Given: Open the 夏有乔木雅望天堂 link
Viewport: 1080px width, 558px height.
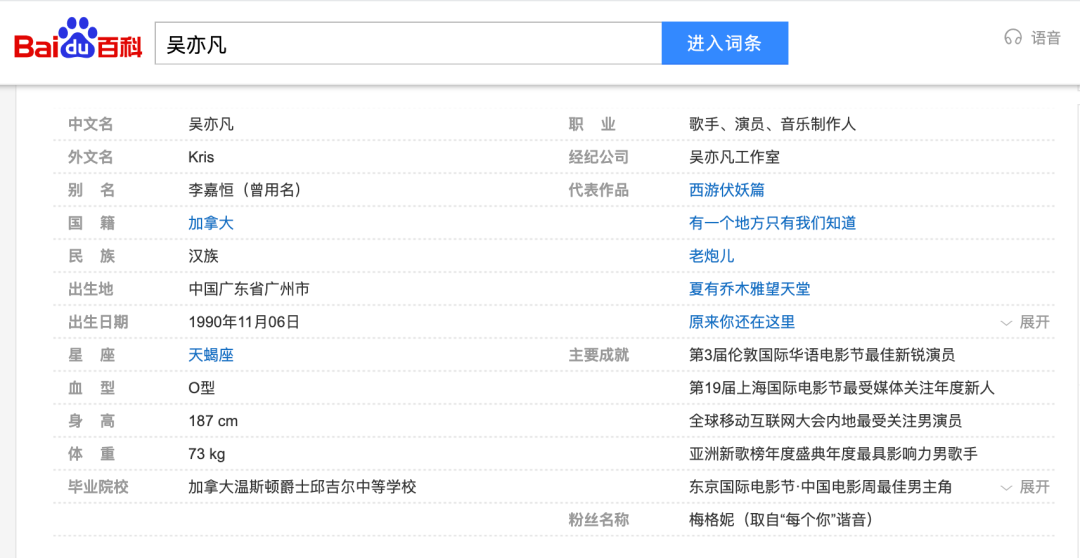Looking at the screenshot, I should [x=749, y=289].
